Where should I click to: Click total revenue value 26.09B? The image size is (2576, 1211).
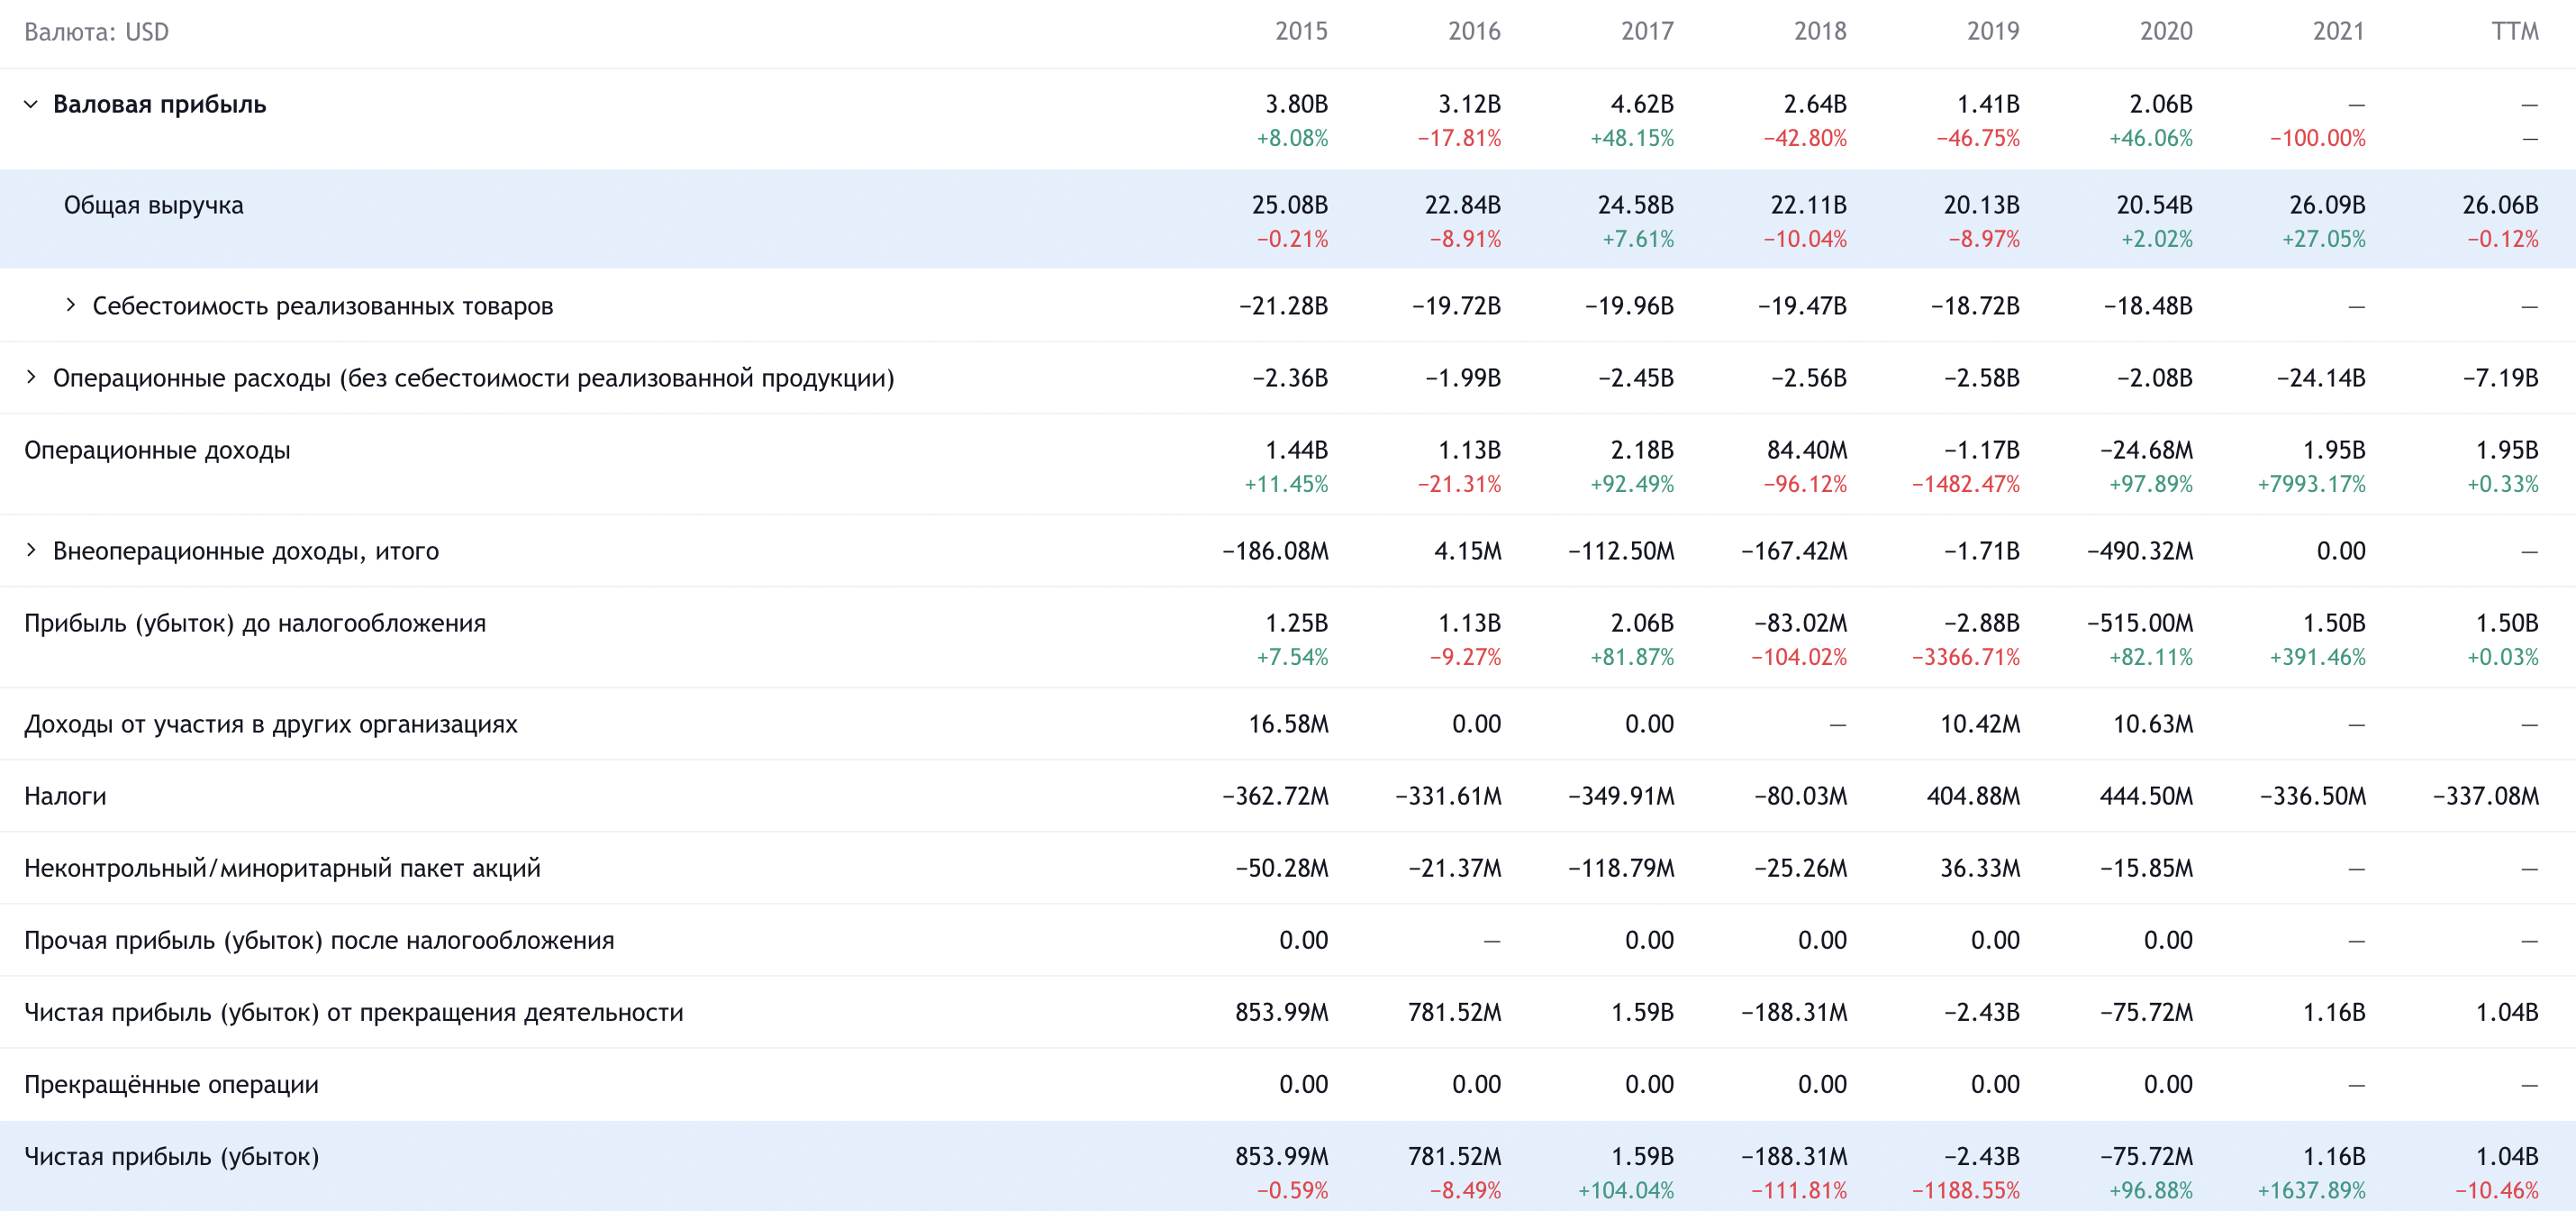(x=2328, y=205)
